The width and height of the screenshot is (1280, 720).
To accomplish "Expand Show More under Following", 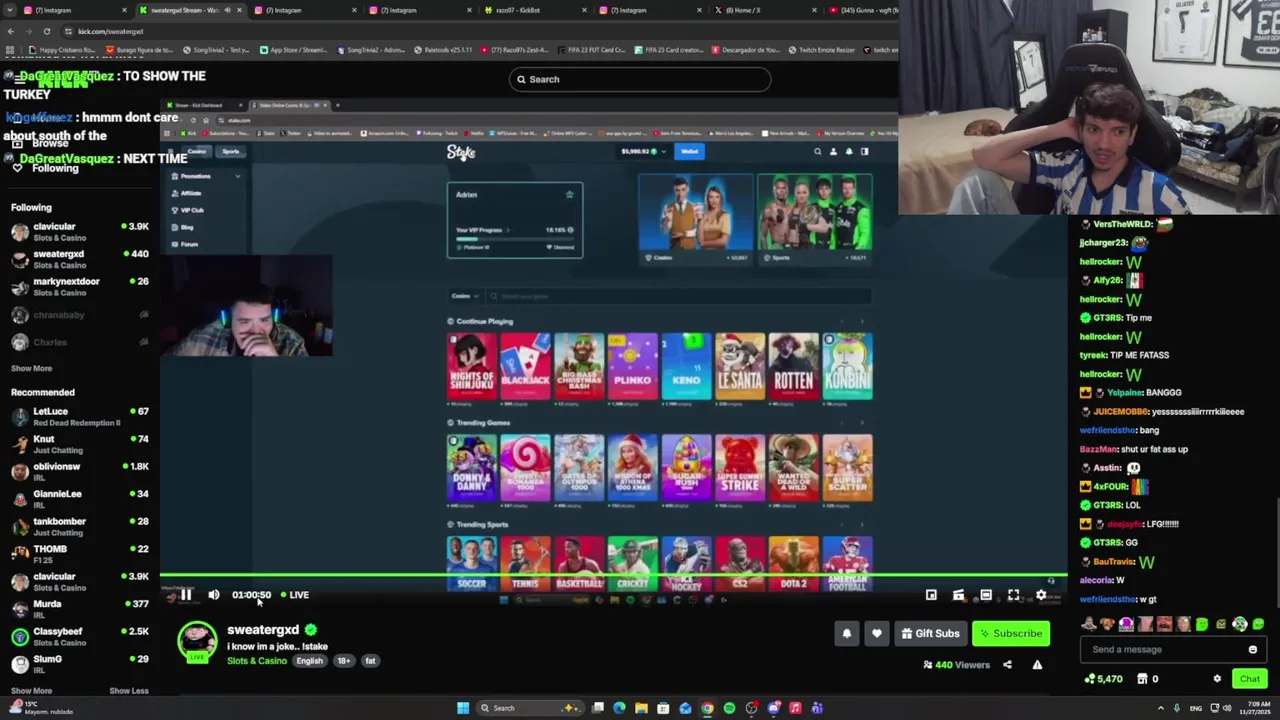I will [x=31, y=368].
